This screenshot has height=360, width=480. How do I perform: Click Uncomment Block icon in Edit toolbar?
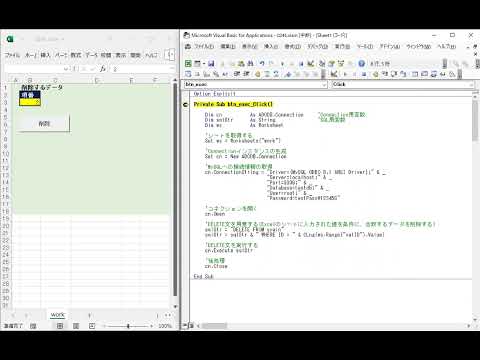pyautogui.click(x=276, y=74)
